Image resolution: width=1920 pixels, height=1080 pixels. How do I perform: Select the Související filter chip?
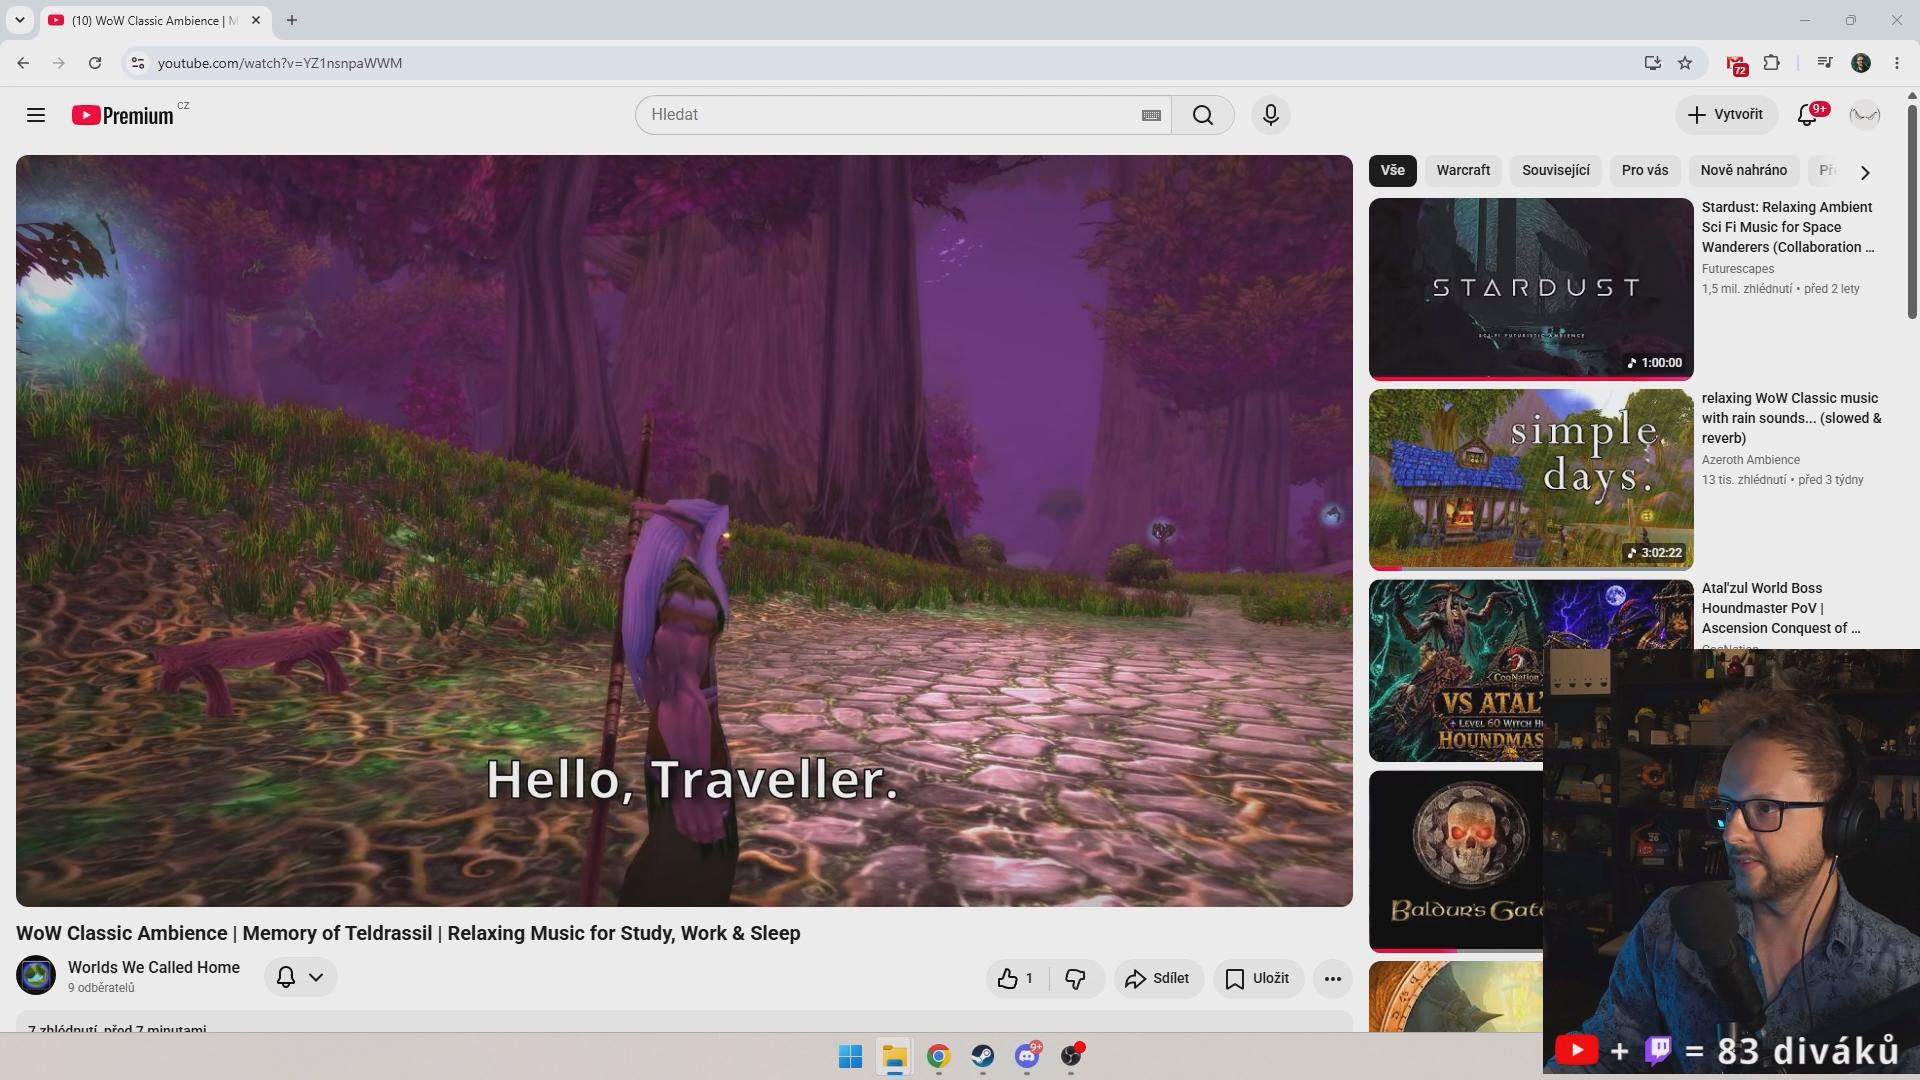coord(1556,170)
